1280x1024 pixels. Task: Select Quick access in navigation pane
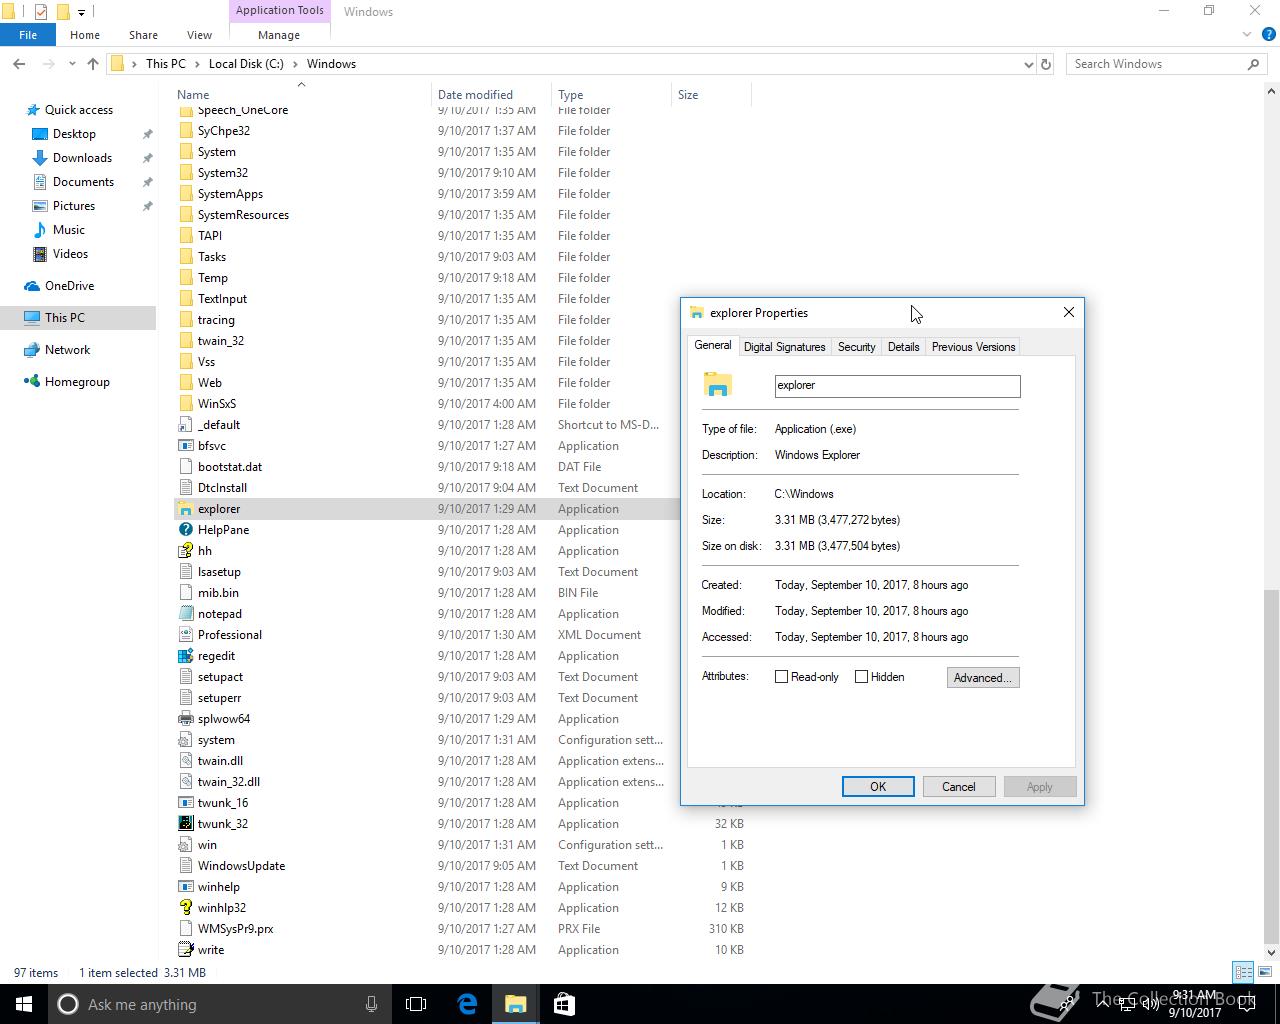tap(79, 110)
